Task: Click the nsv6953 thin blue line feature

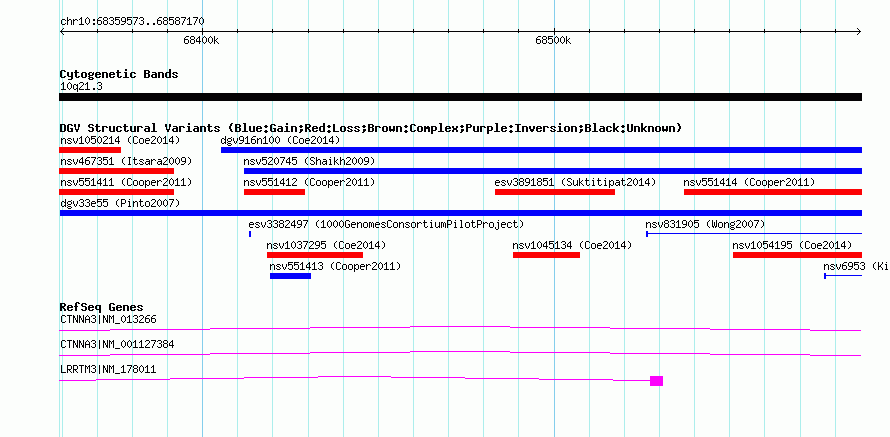Action: point(843,276)
